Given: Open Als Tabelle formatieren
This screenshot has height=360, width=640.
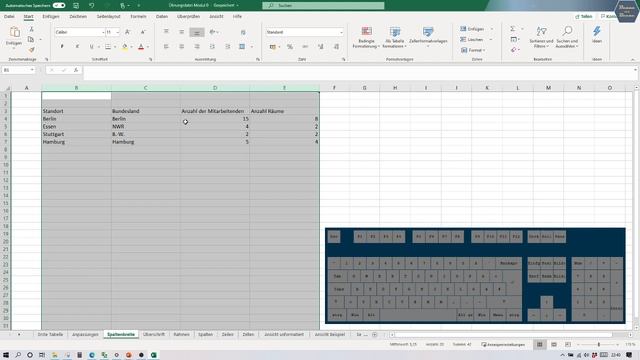Looking at the screenshot, I should click(x=395, y=38).
